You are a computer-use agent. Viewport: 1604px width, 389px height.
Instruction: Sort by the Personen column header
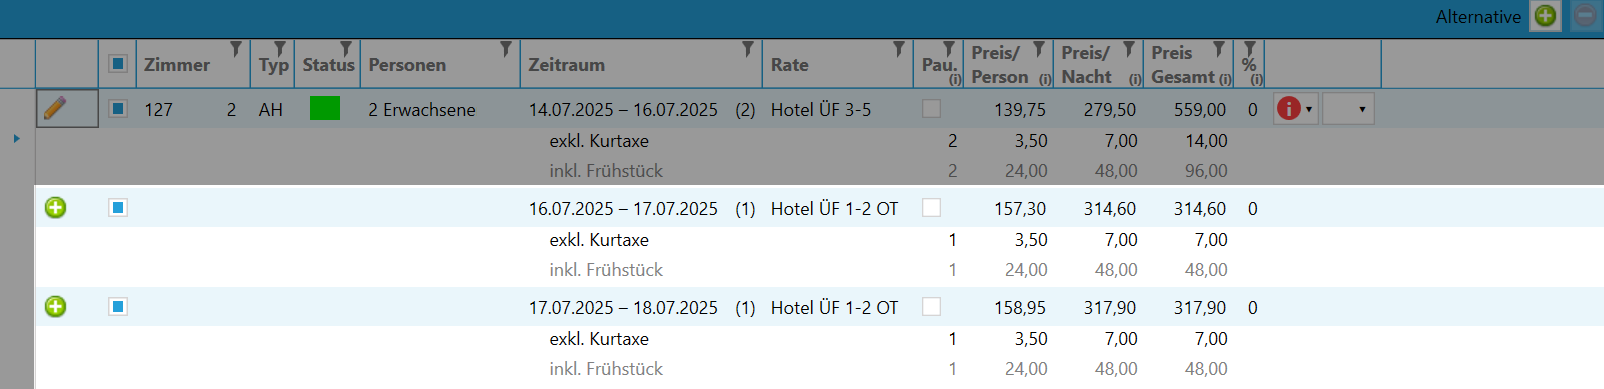click(407, 65)
